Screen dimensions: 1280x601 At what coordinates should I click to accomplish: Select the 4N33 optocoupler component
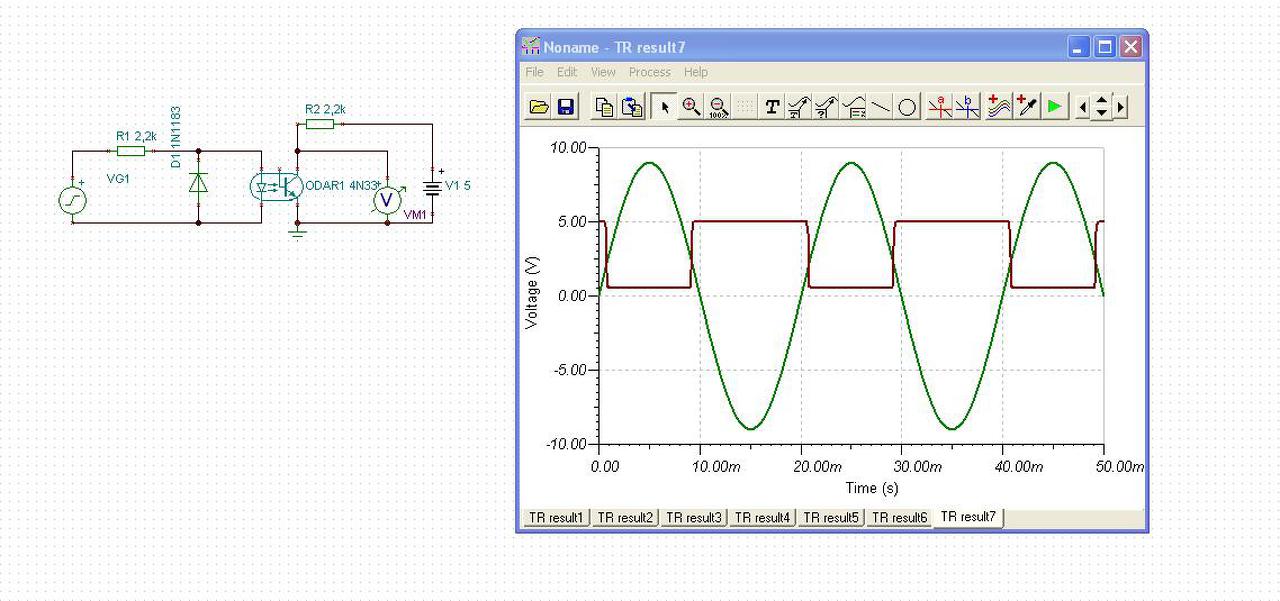(x=276, y=186)
